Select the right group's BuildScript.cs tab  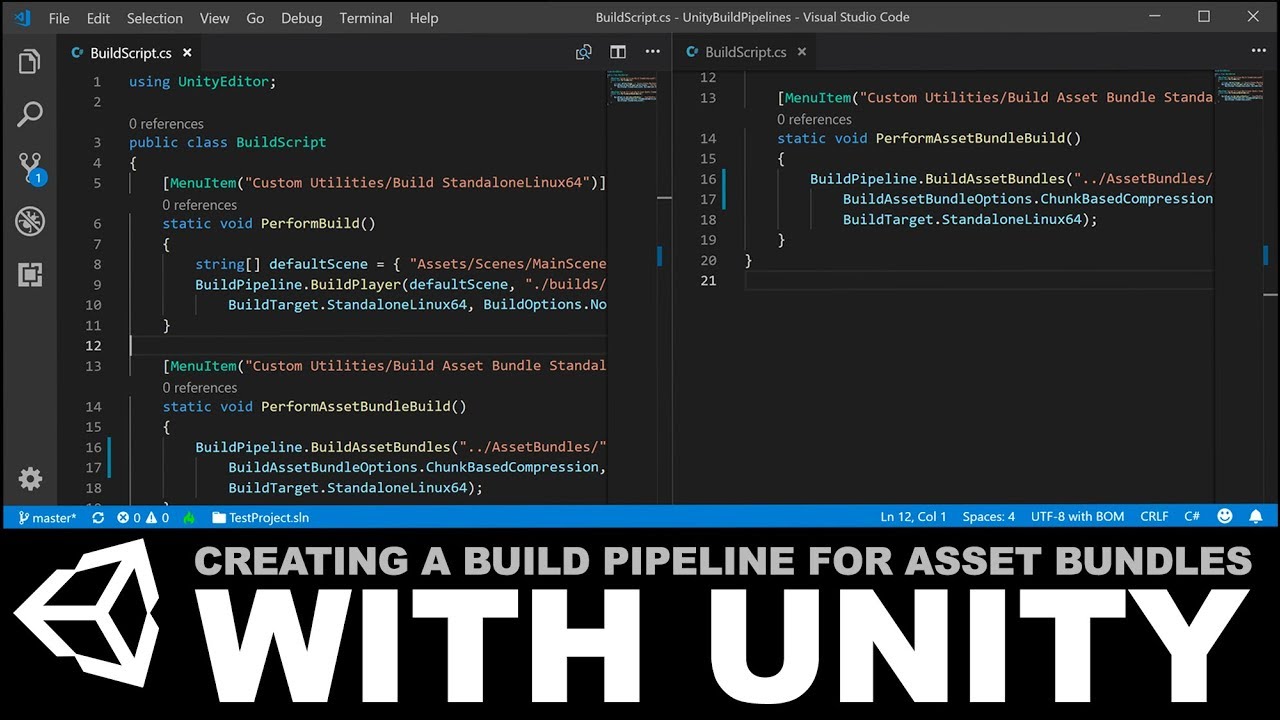tap(746, 52)
